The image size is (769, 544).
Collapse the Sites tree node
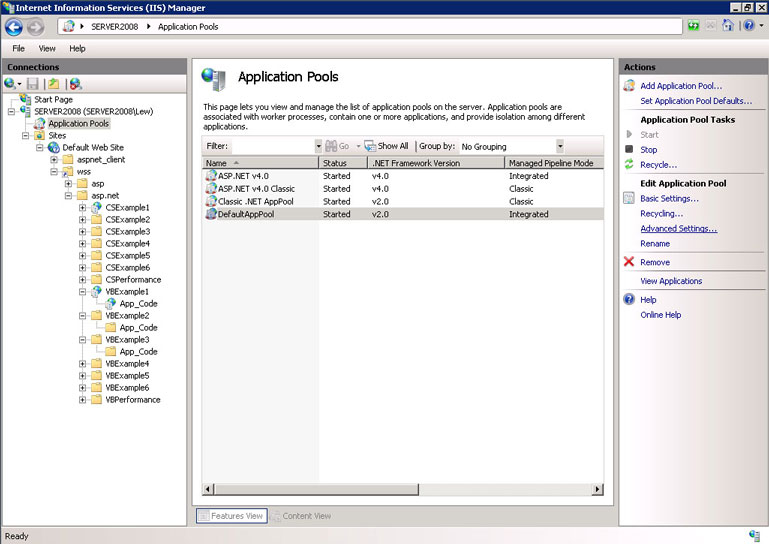tap(26, 136)
